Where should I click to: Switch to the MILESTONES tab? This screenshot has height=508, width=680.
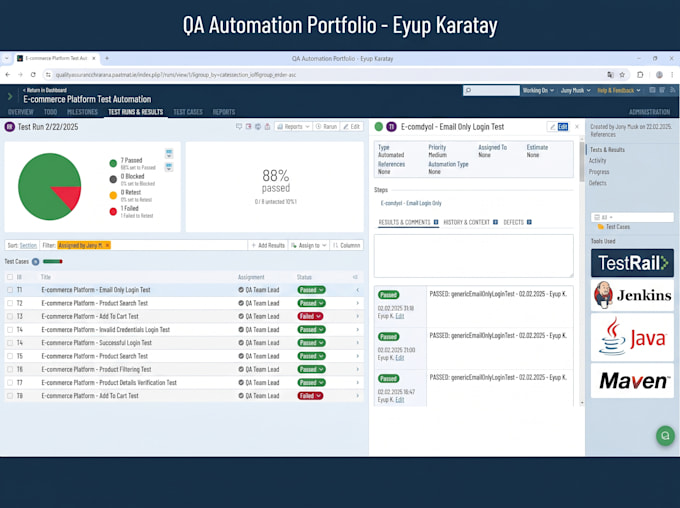click(82, 112)
